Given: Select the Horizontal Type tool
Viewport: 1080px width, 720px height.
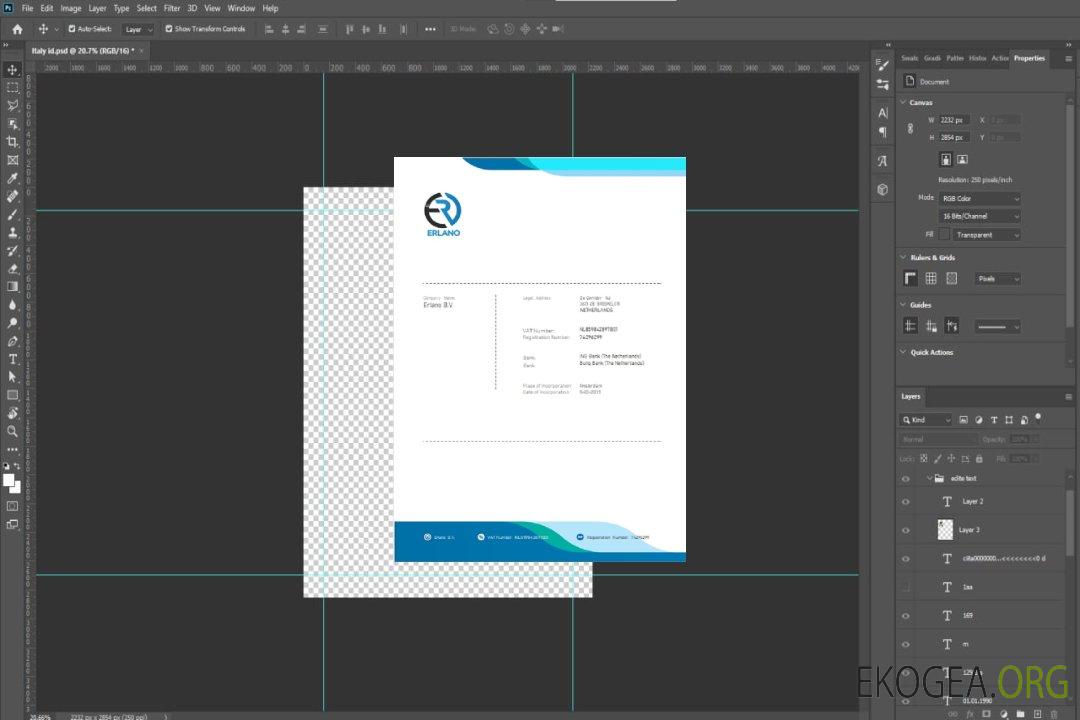Looking at the screenshot, I should tap(13, 358).
